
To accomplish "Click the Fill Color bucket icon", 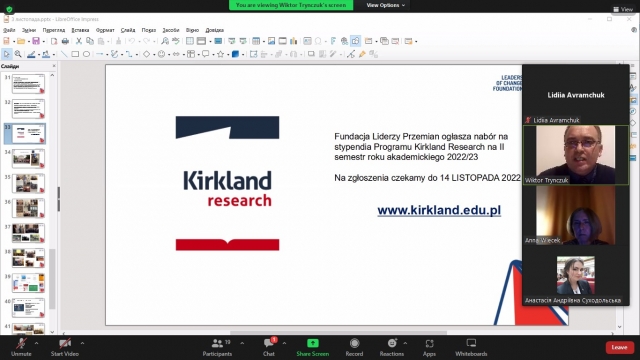I will pyautogui.click(x=46, y=54).
